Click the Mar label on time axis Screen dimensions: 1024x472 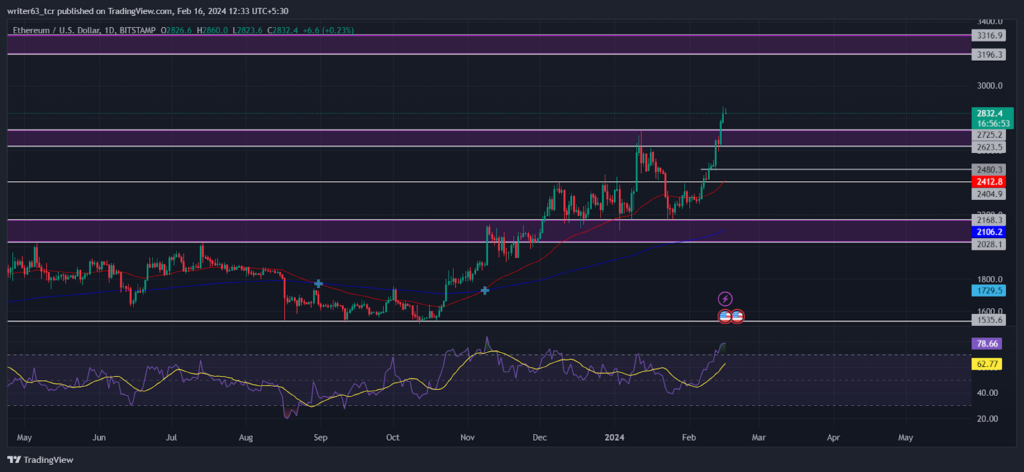coord(758,437)
